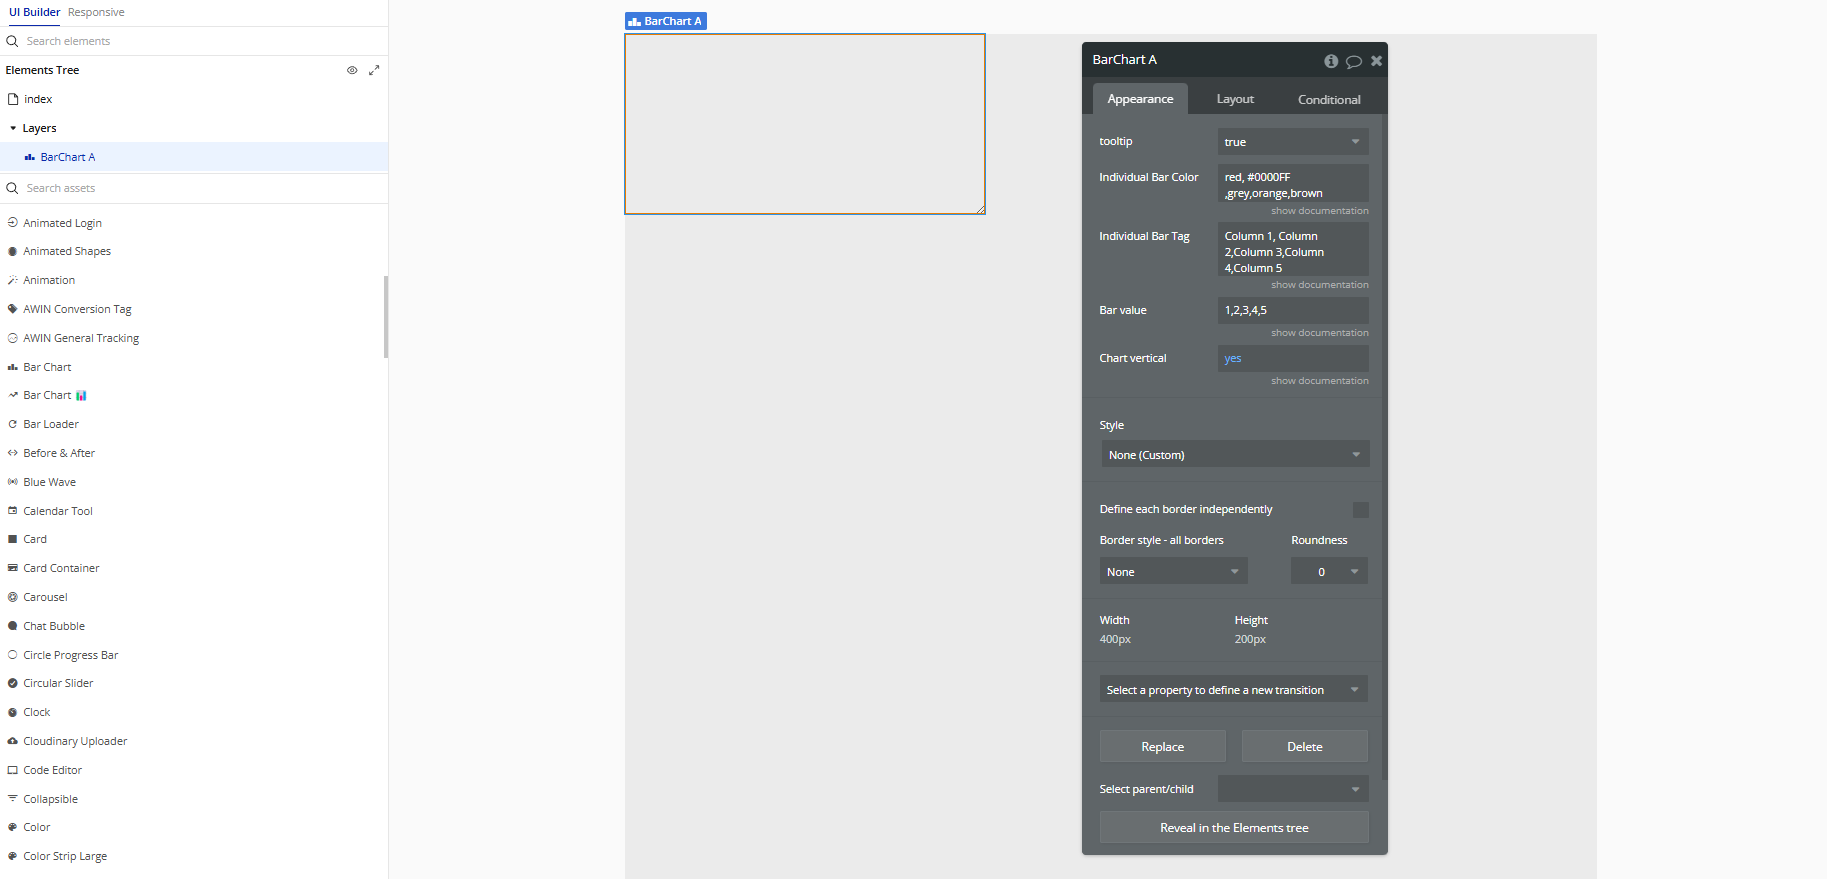Select the Code Editor icon
This screenshot has width=1827, height=879.
tap(13, 770)
